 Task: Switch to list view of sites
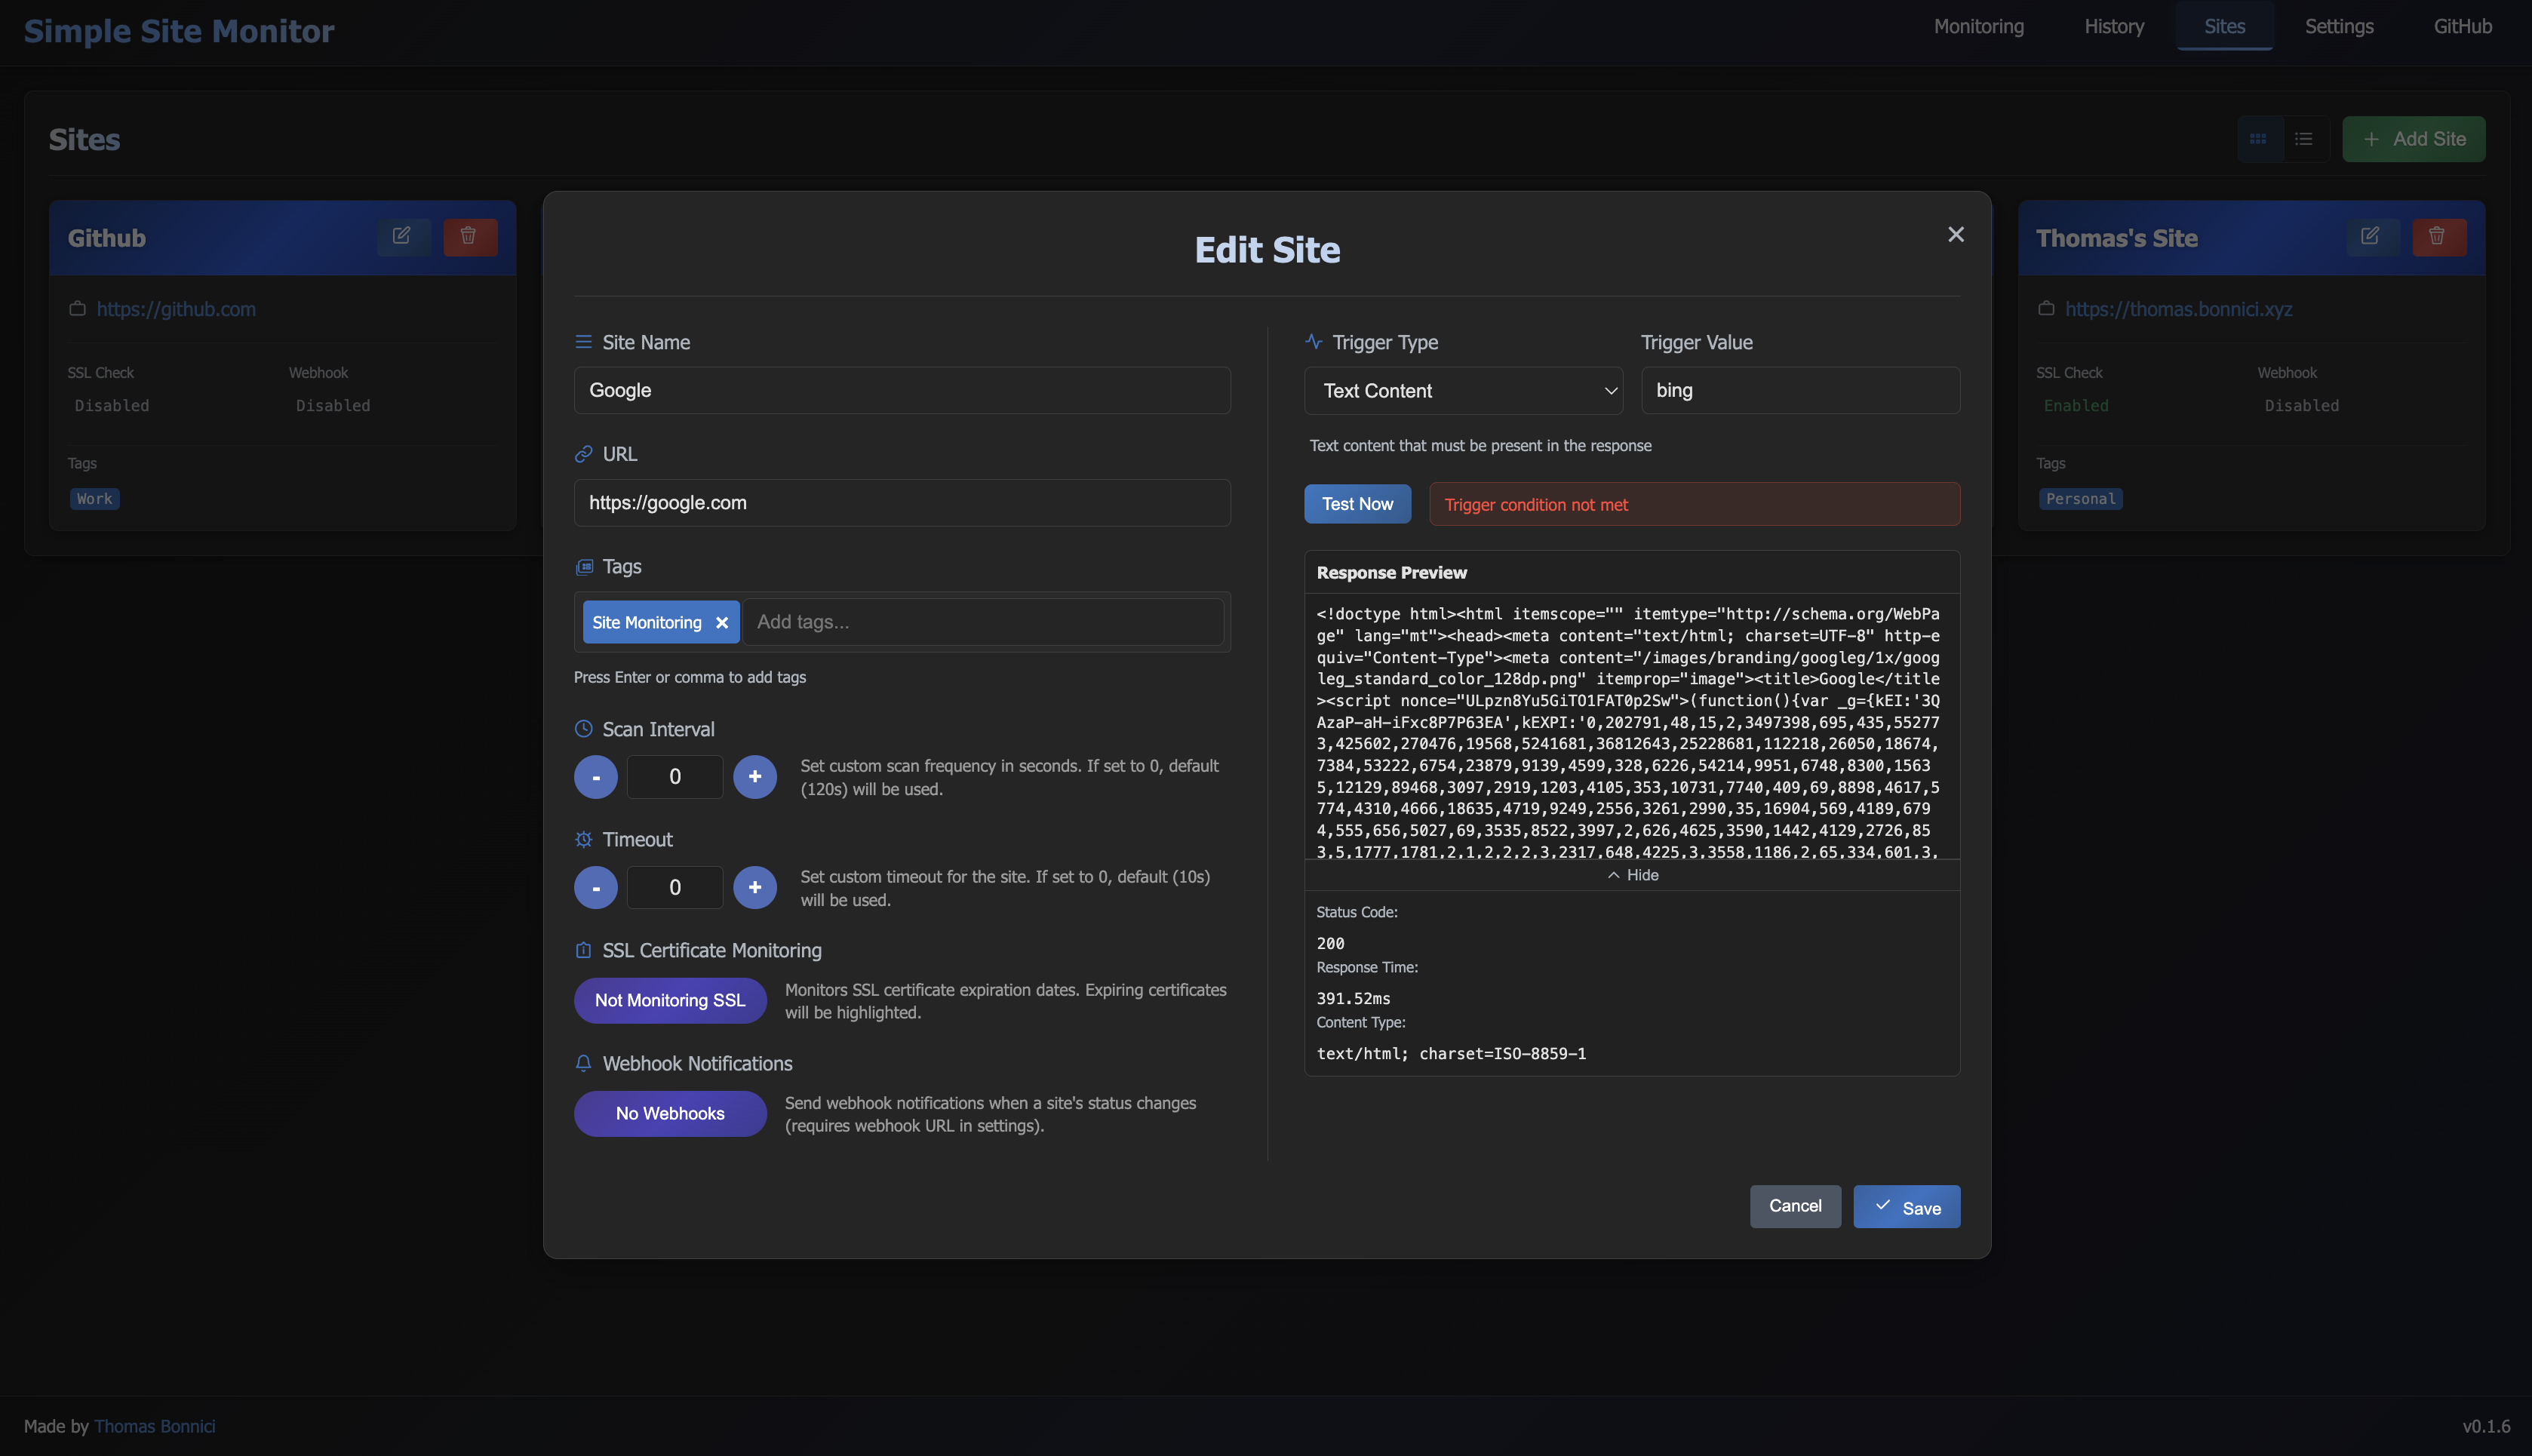[x=2304, y=139]
